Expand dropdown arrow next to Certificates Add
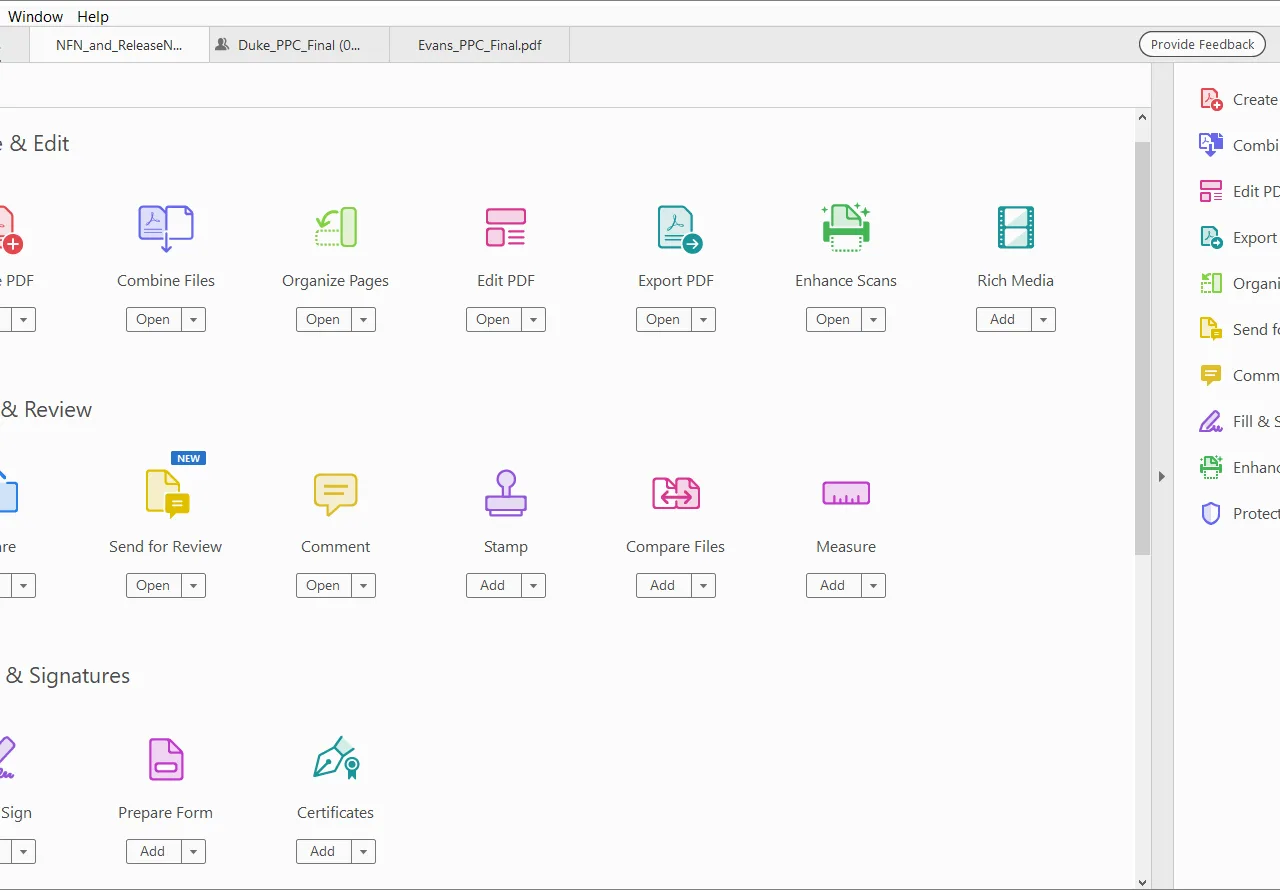This screenshot has height=890, width=1280. (x=364, y=852)
